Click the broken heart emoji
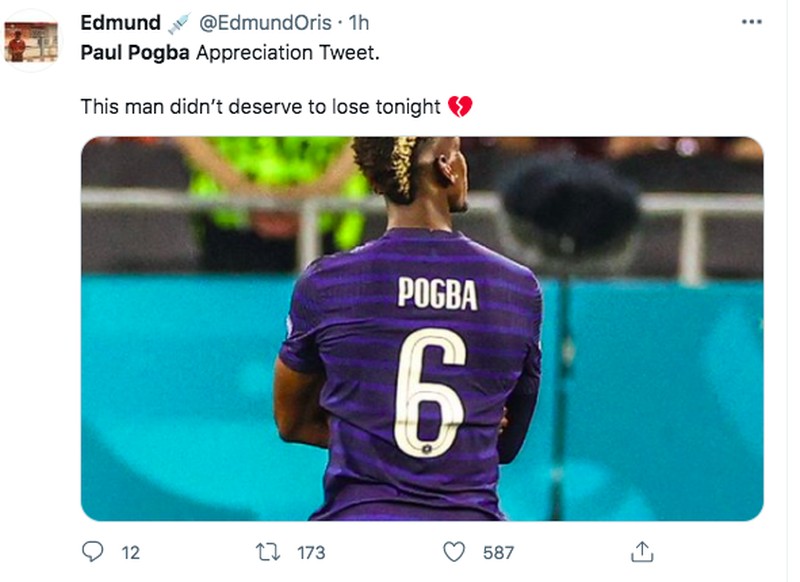The image size is (800, 582). click(460, 106)
